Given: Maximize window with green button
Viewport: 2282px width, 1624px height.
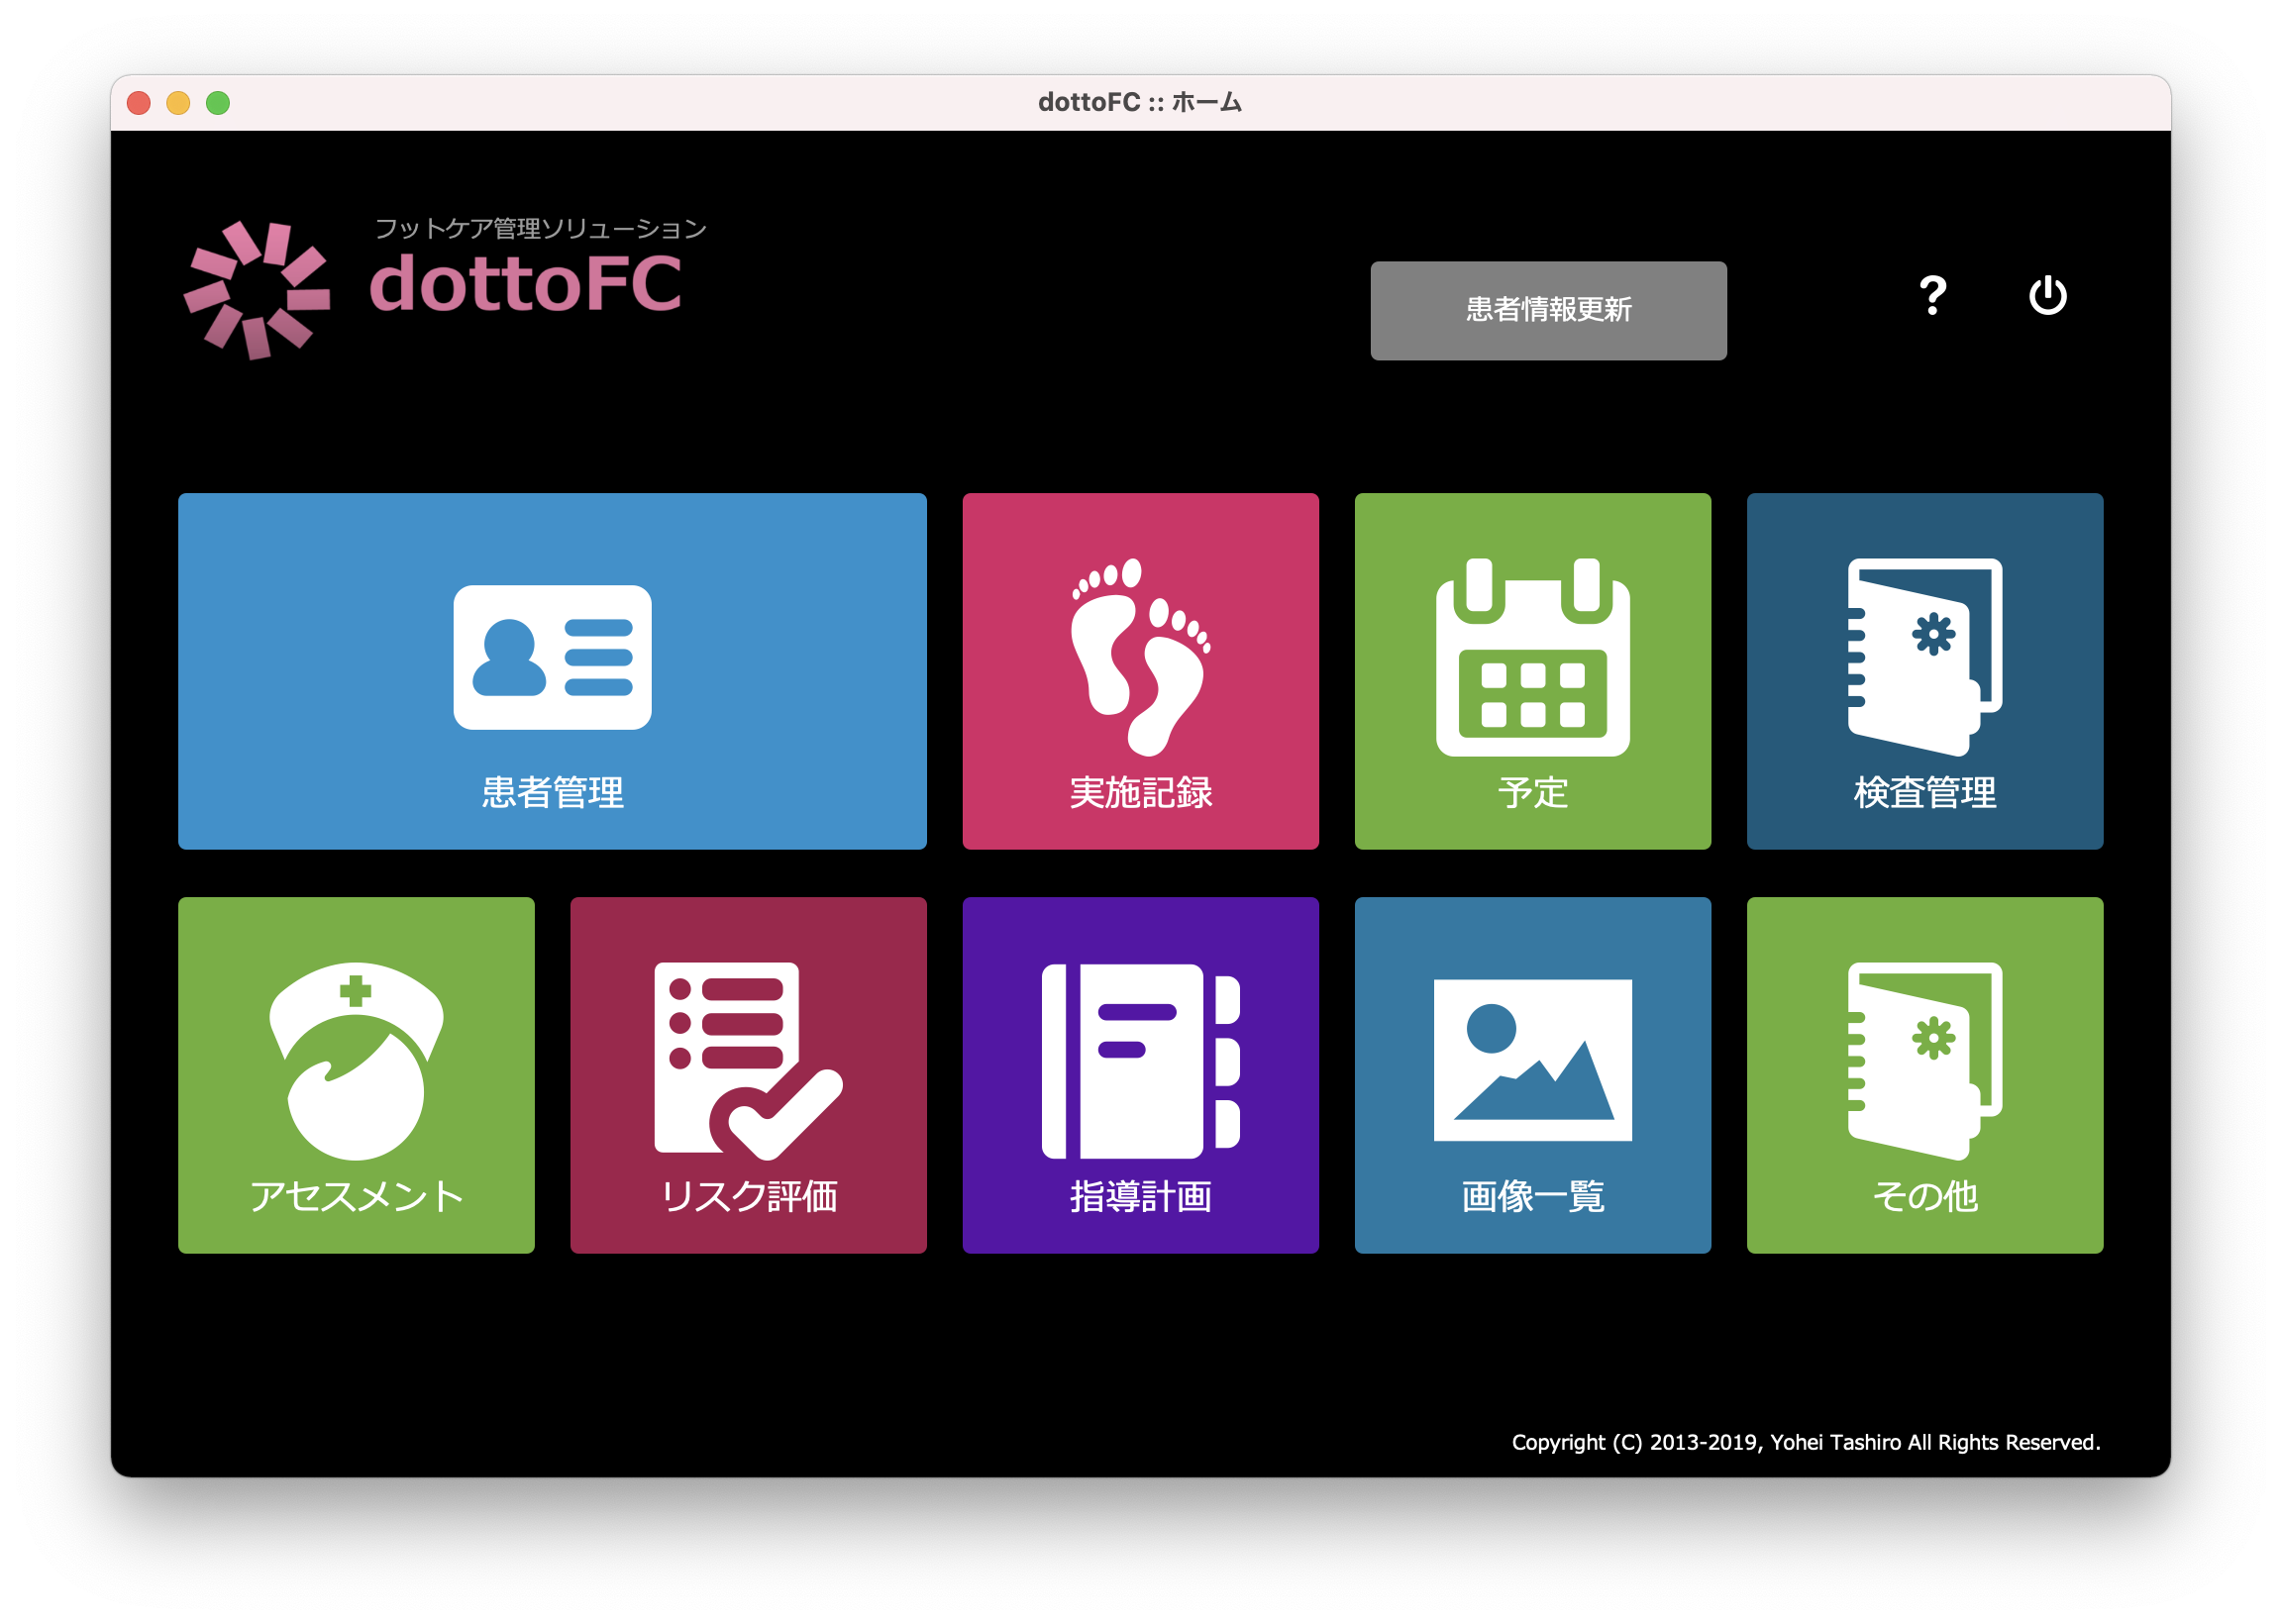Looking at the screenshot, I should pyautogui.click(x=218, y=103).
